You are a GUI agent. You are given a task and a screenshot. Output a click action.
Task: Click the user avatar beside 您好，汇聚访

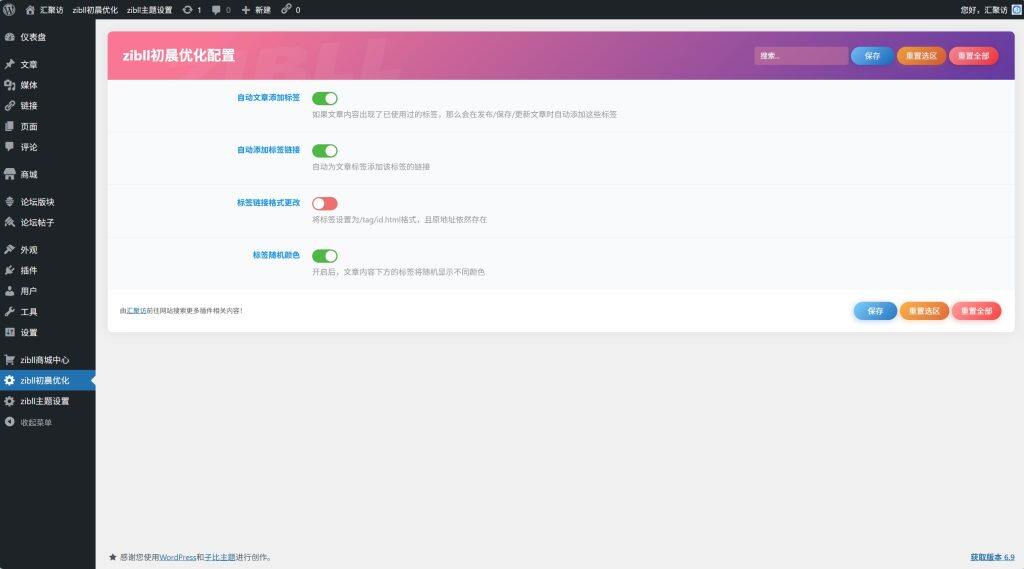pos(1016,9)
